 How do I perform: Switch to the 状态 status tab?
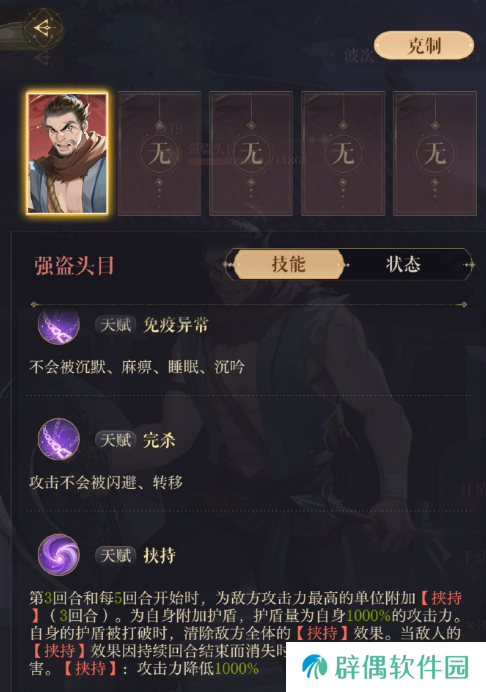click(403, 264)
